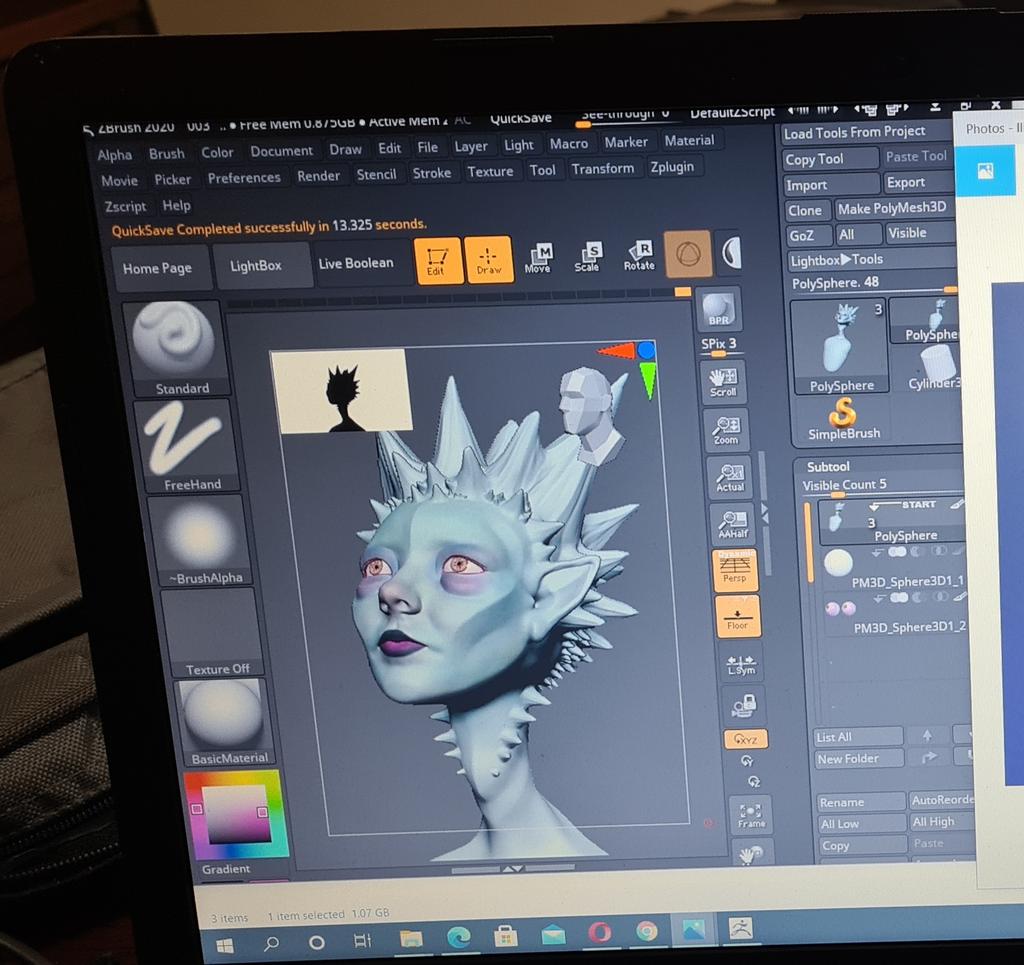This screenshot has width=1024, height=965.
Task: Select the PolySphere tool thumbnail
Action: click(840, 347)
